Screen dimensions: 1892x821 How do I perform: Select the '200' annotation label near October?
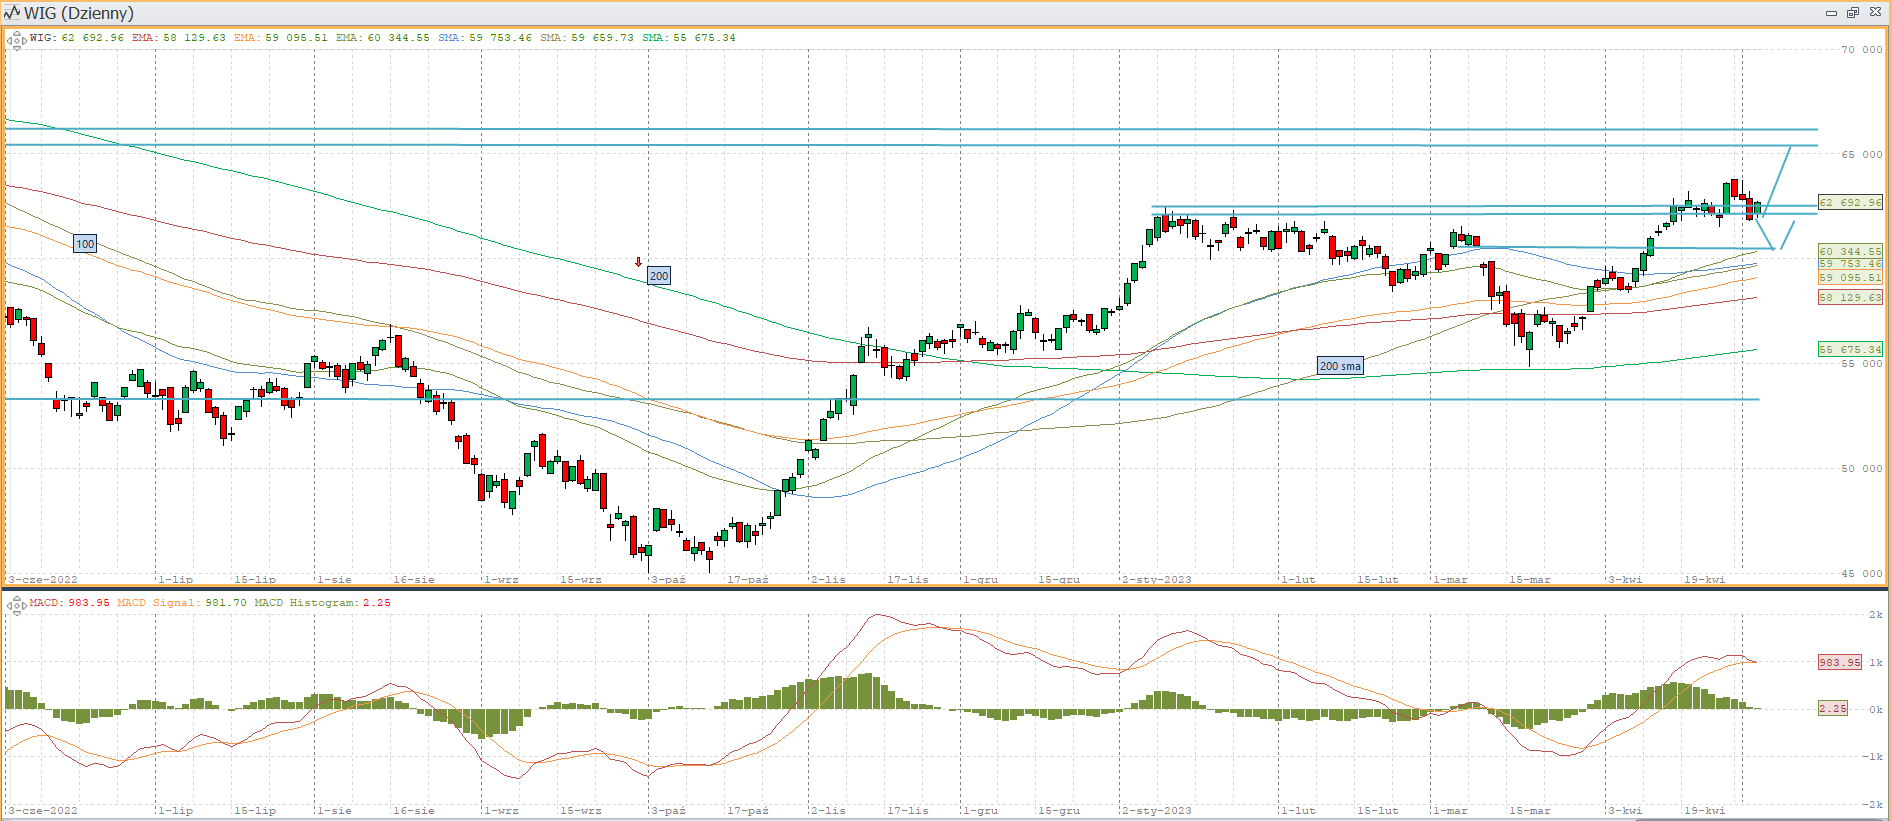(x=659, y=276)
